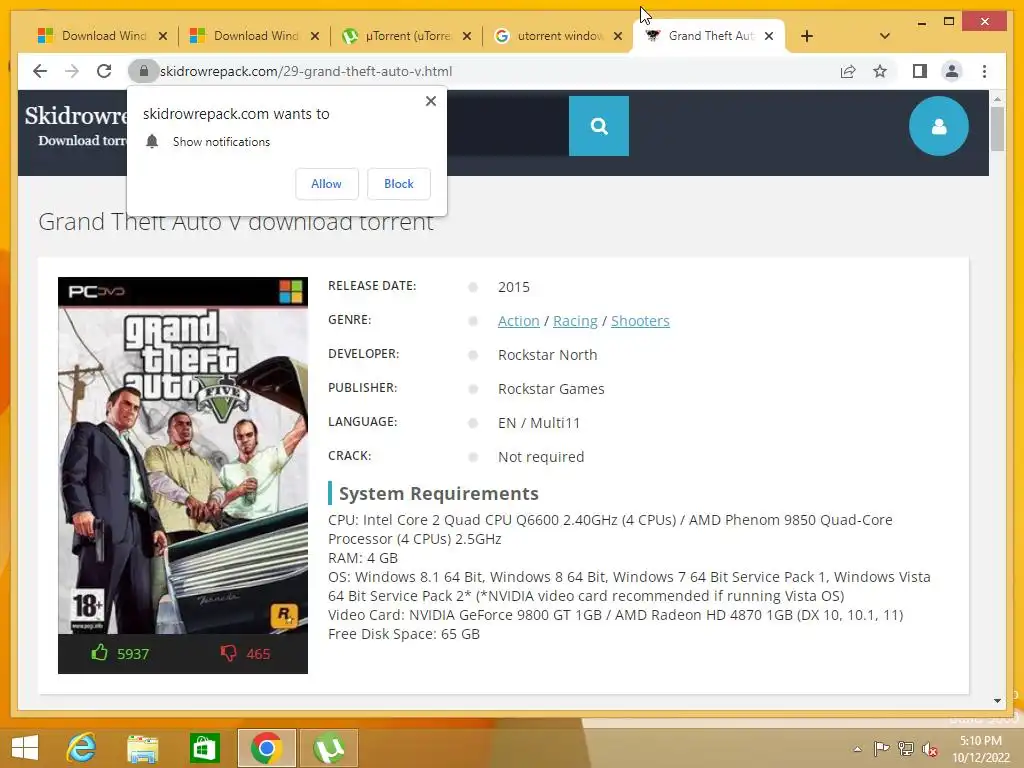
Task: Block skidrowrepack.com notifications
Action: pyautogui.click(x=398, y=184)
